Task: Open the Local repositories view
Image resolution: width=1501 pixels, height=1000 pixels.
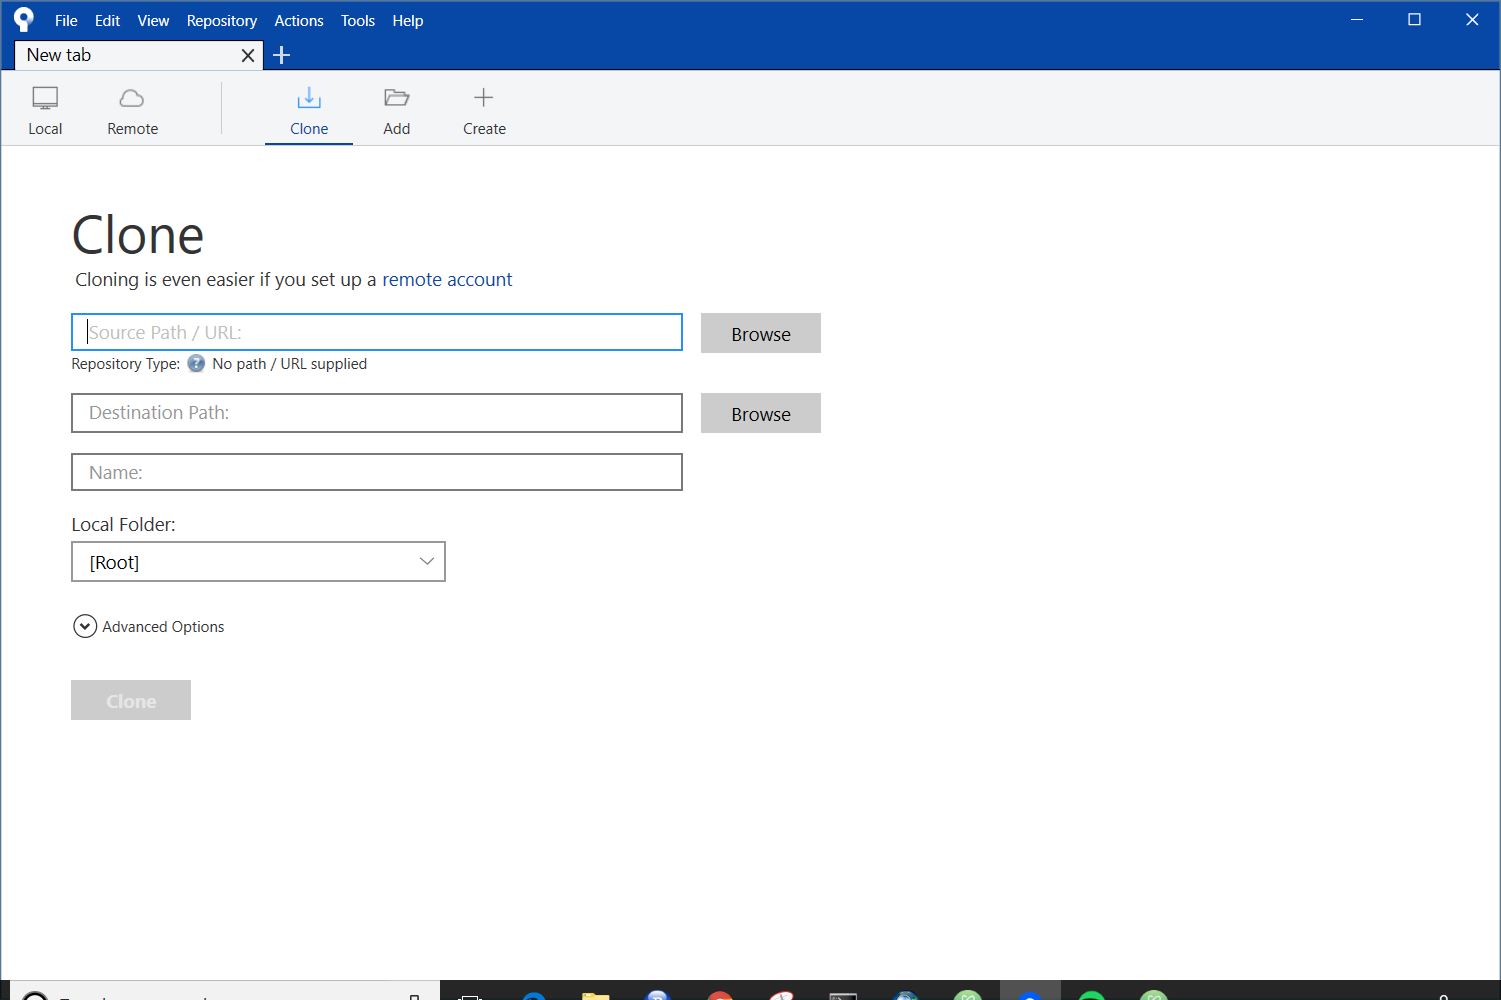Action: tap(45, 110)
